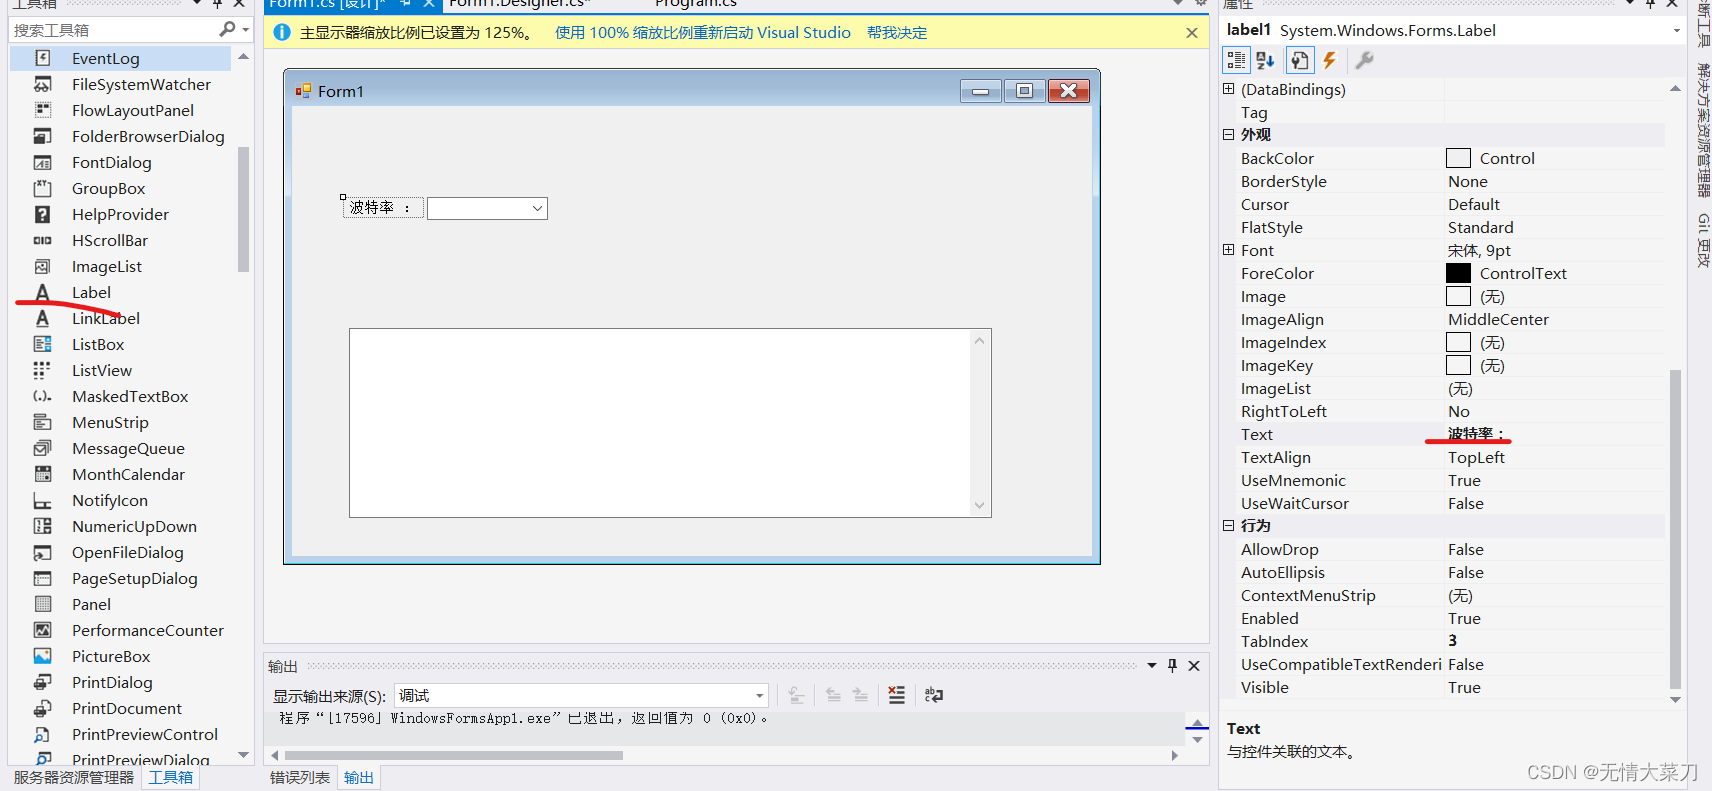Open the 服务器资源管理器 tab
The height and width of the screenshot is (791, 1712).
[74, 777]
